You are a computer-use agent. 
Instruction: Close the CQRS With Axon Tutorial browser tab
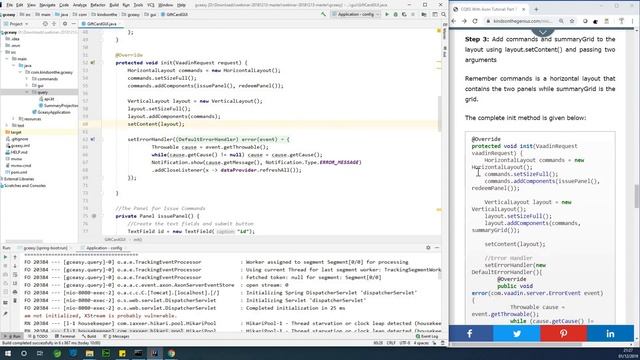524,9
